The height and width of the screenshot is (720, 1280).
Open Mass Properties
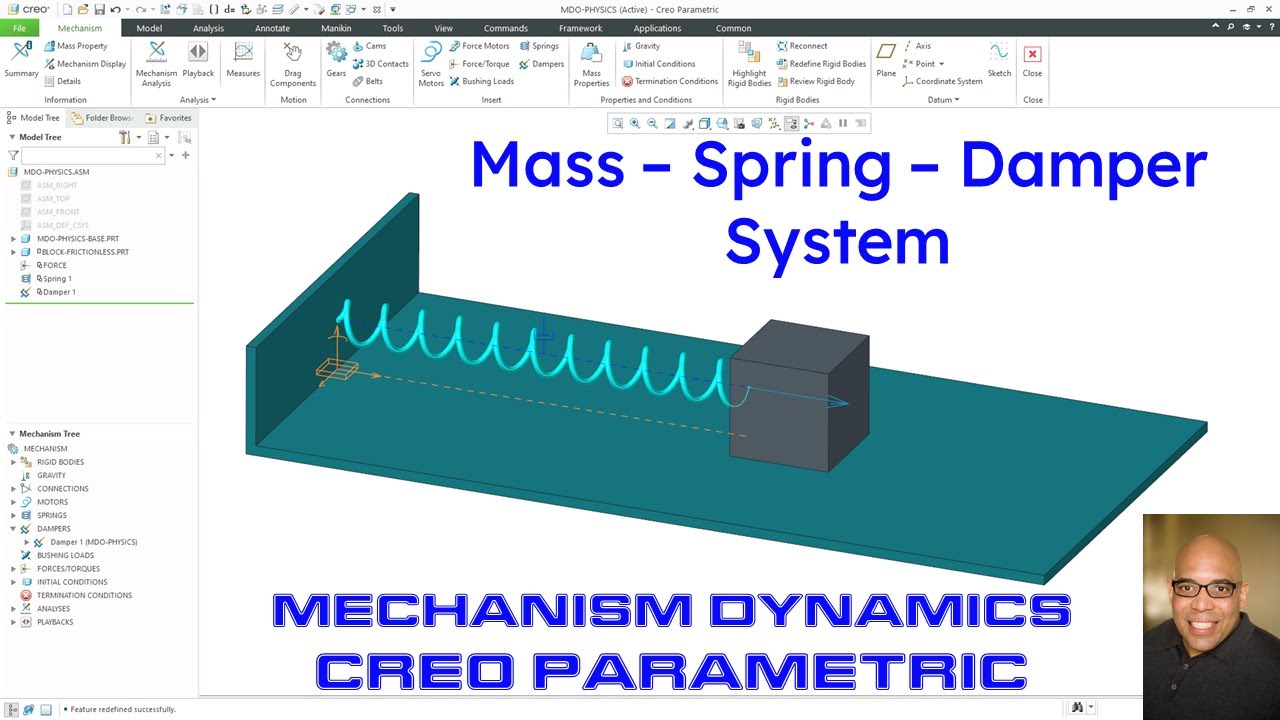[x=591, y=62]
